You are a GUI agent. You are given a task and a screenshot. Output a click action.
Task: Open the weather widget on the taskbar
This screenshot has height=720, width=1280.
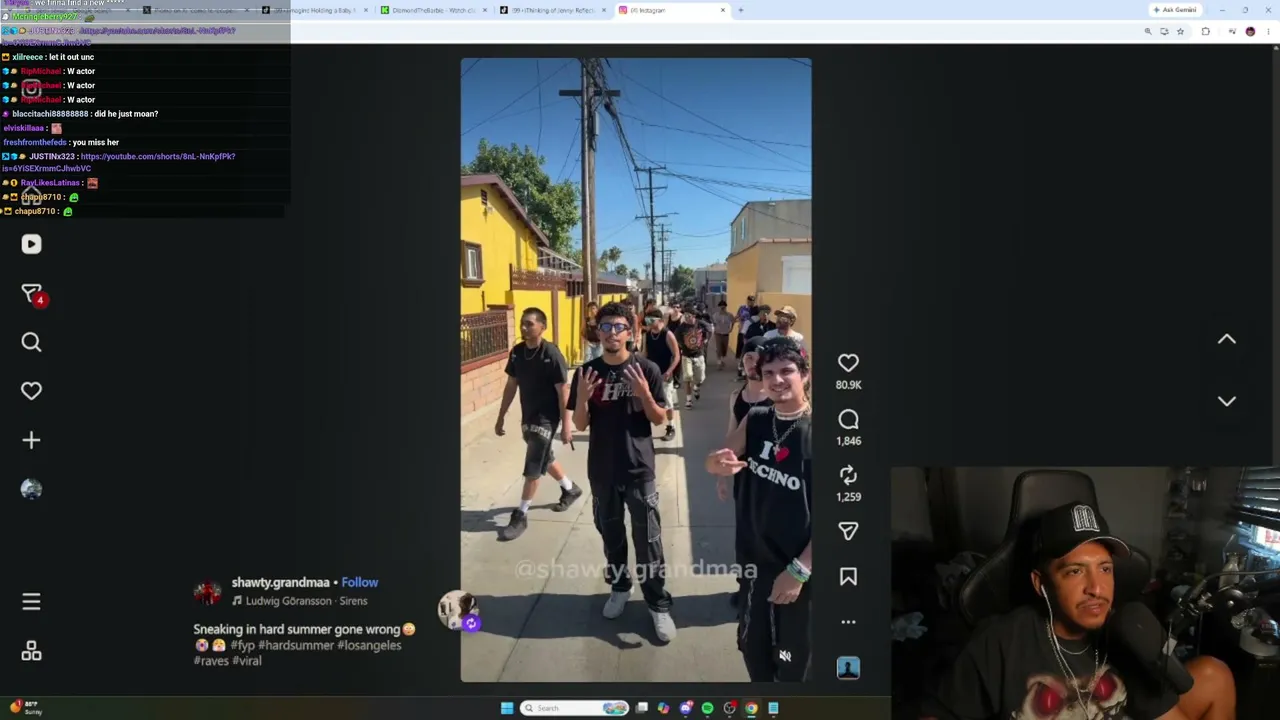25,708
